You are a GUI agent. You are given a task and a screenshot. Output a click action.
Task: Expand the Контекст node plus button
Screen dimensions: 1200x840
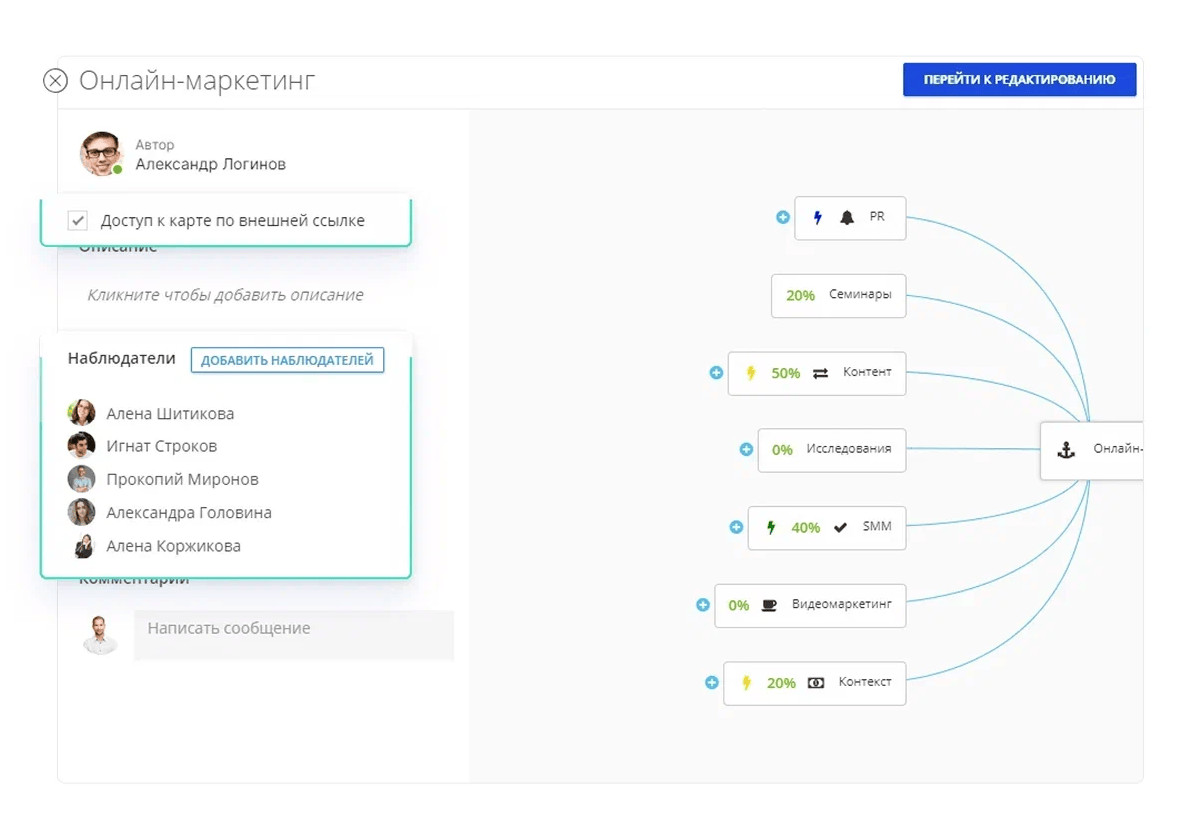click(712, 683)
